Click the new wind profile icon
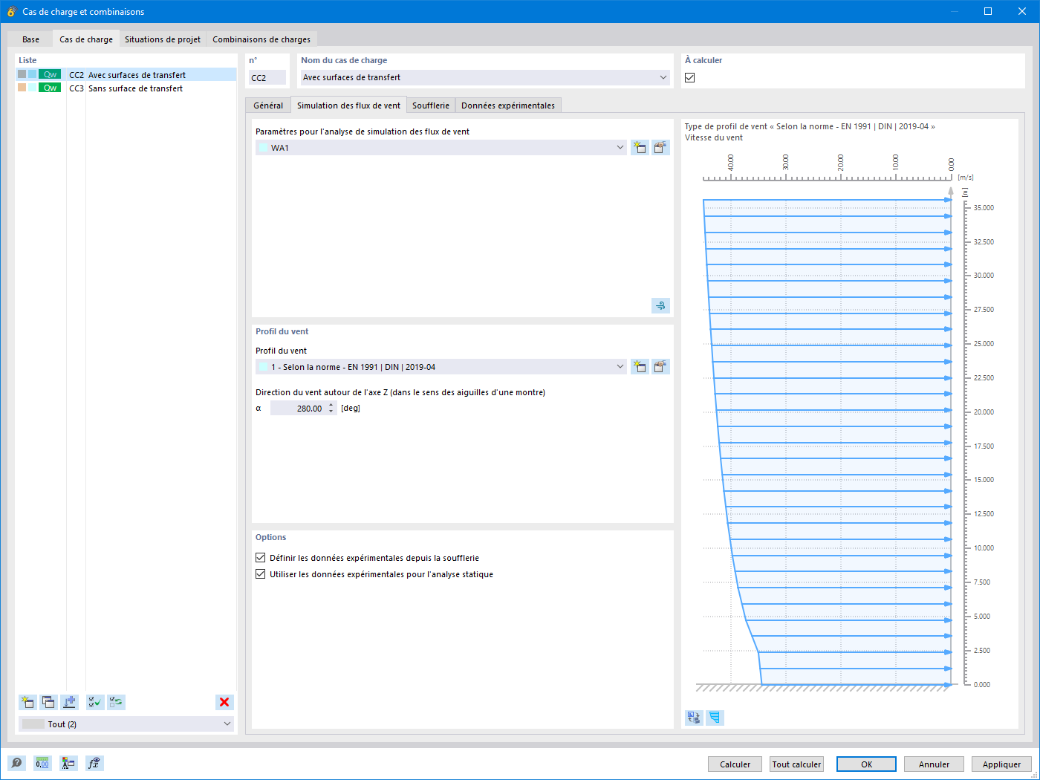Screen dimensions: 1040x780 (639, 367)
